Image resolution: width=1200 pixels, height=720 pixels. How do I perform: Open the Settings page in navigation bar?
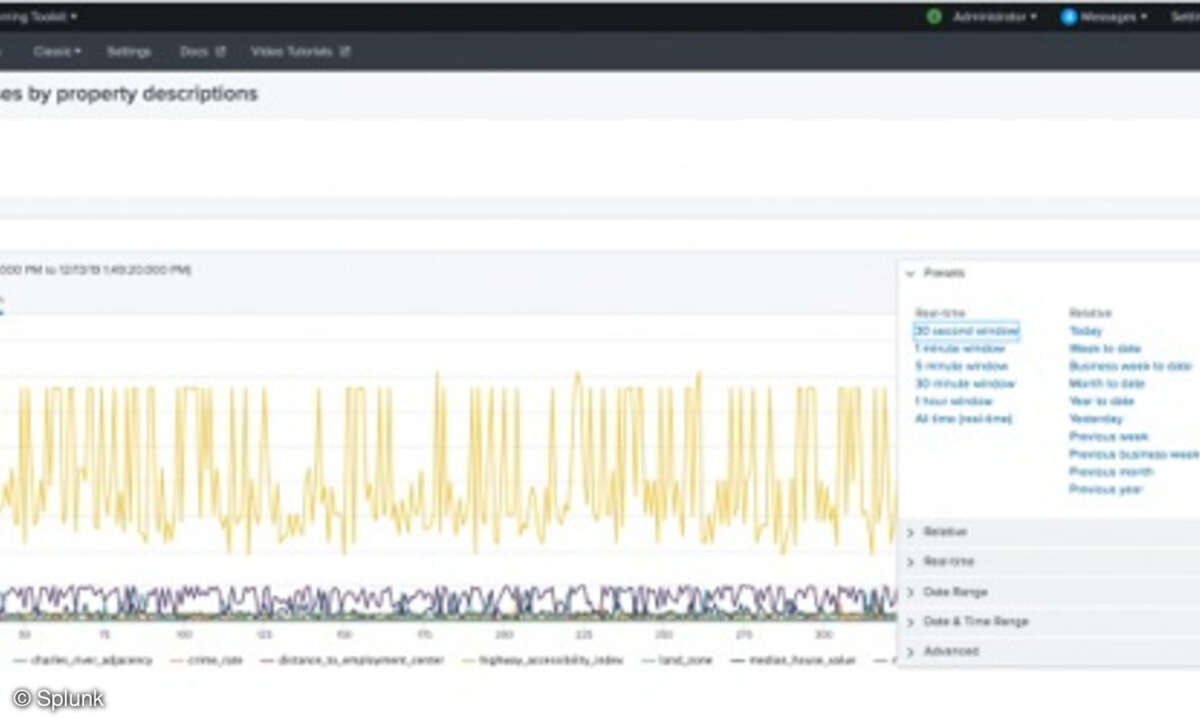[x=129, y=51]
